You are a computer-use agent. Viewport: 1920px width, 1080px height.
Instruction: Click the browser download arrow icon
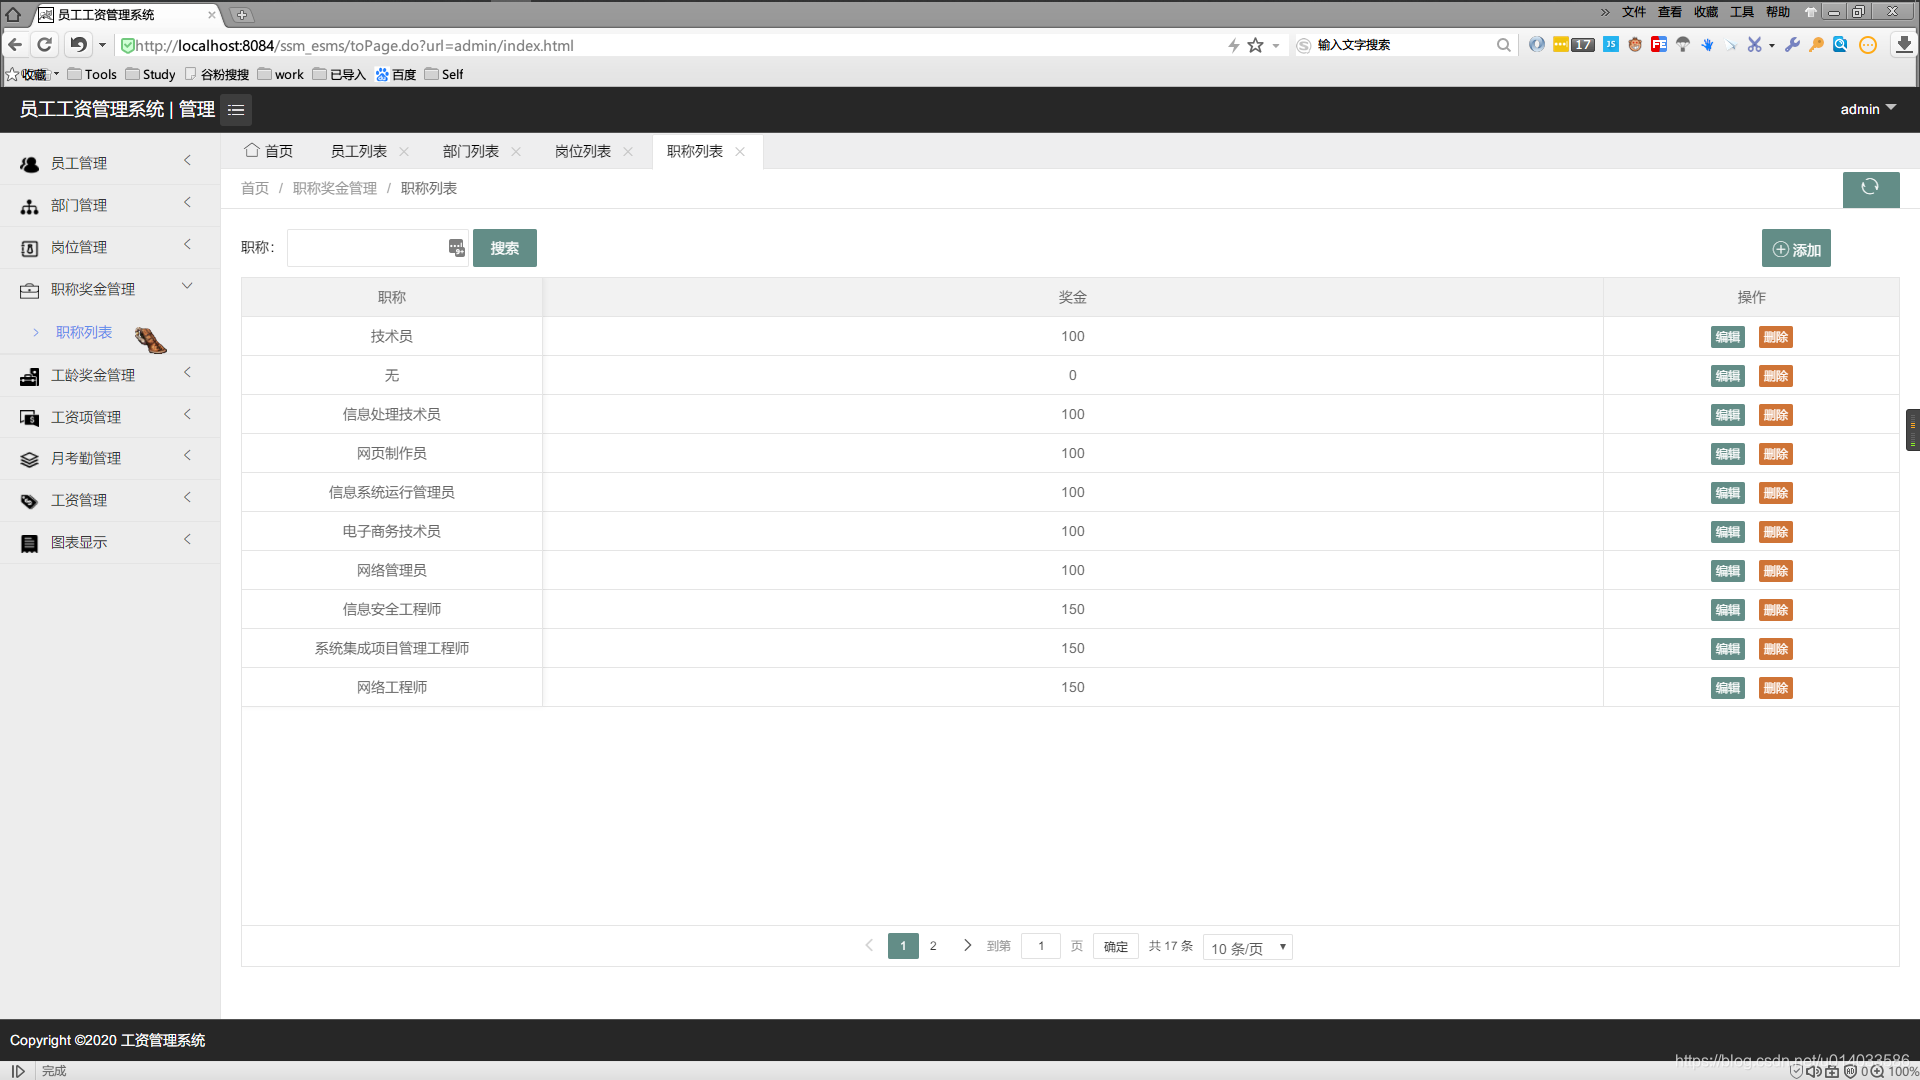pos(1904,45)
